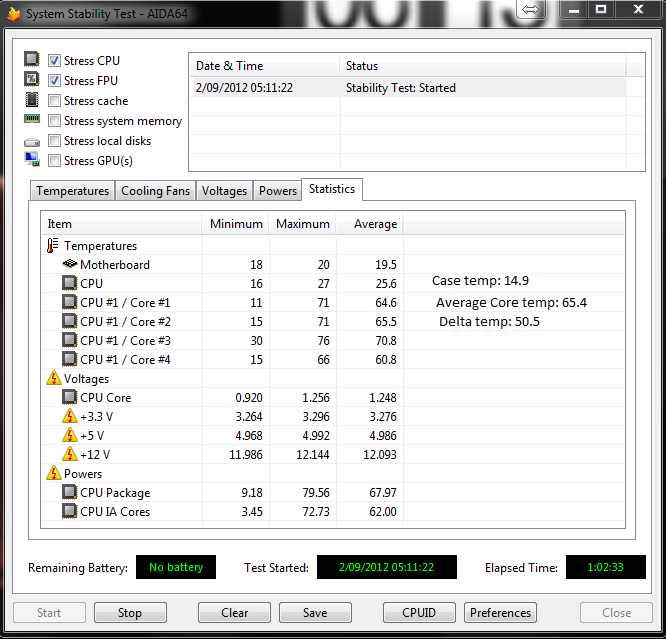Switch to the Temperatures tab

(x=72, y=191)
